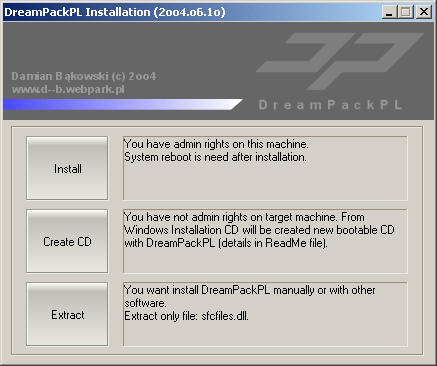
Task: Click the www.d--b.webpark.pl address text
Action: coord(68,89)
